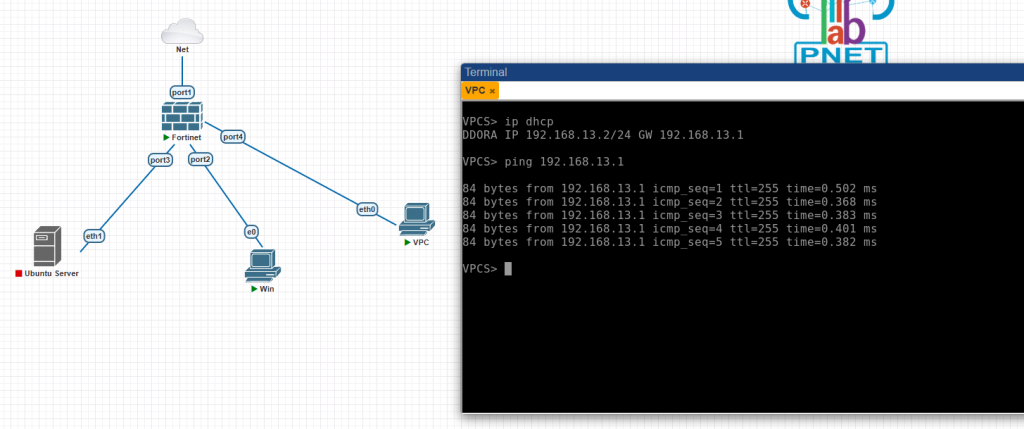Click the Net cloud icon
Viewport: 1024px width, 429px height.
(182, 32)
